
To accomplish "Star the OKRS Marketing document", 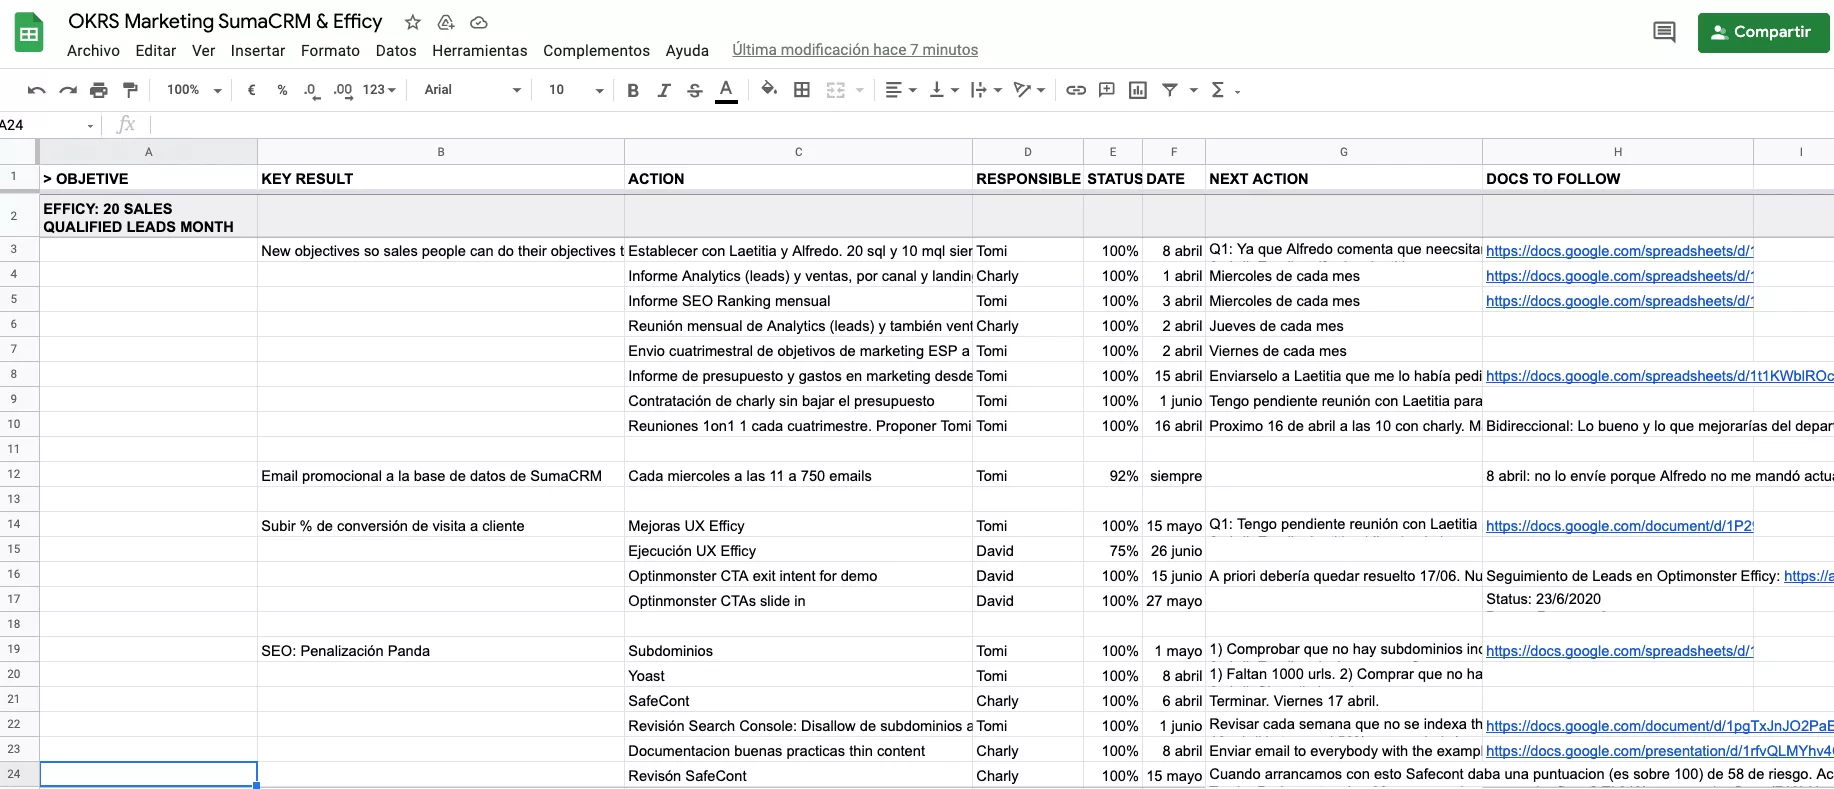I will pyautogui.click(x=412, y=22).
